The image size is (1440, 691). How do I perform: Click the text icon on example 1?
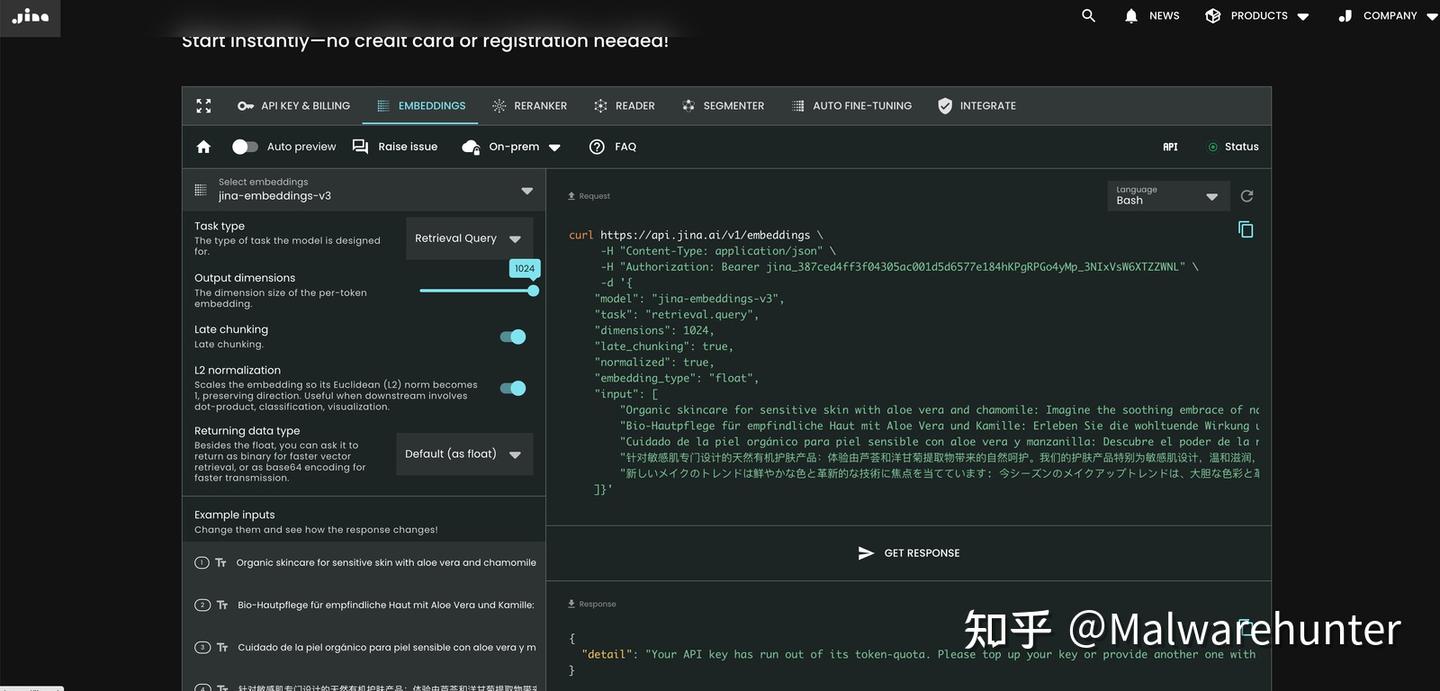point(221,563)
